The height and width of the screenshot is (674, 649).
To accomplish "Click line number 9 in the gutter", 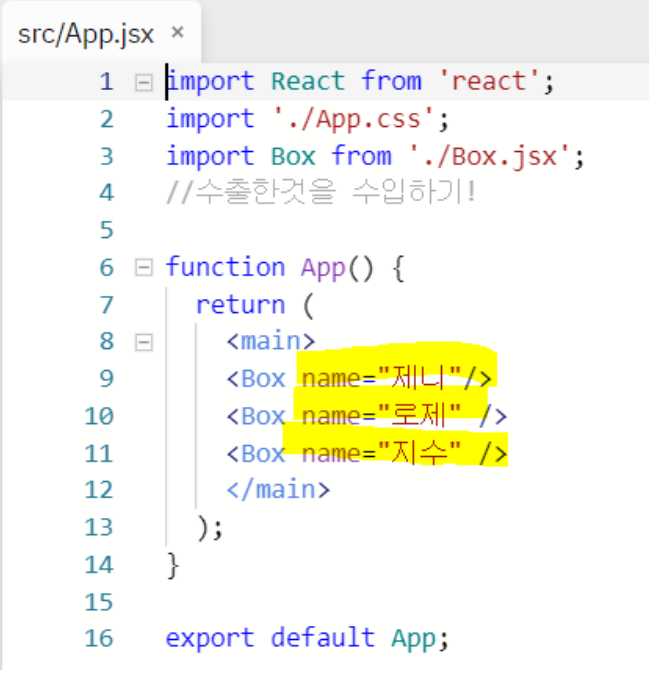I will [107, 379].
